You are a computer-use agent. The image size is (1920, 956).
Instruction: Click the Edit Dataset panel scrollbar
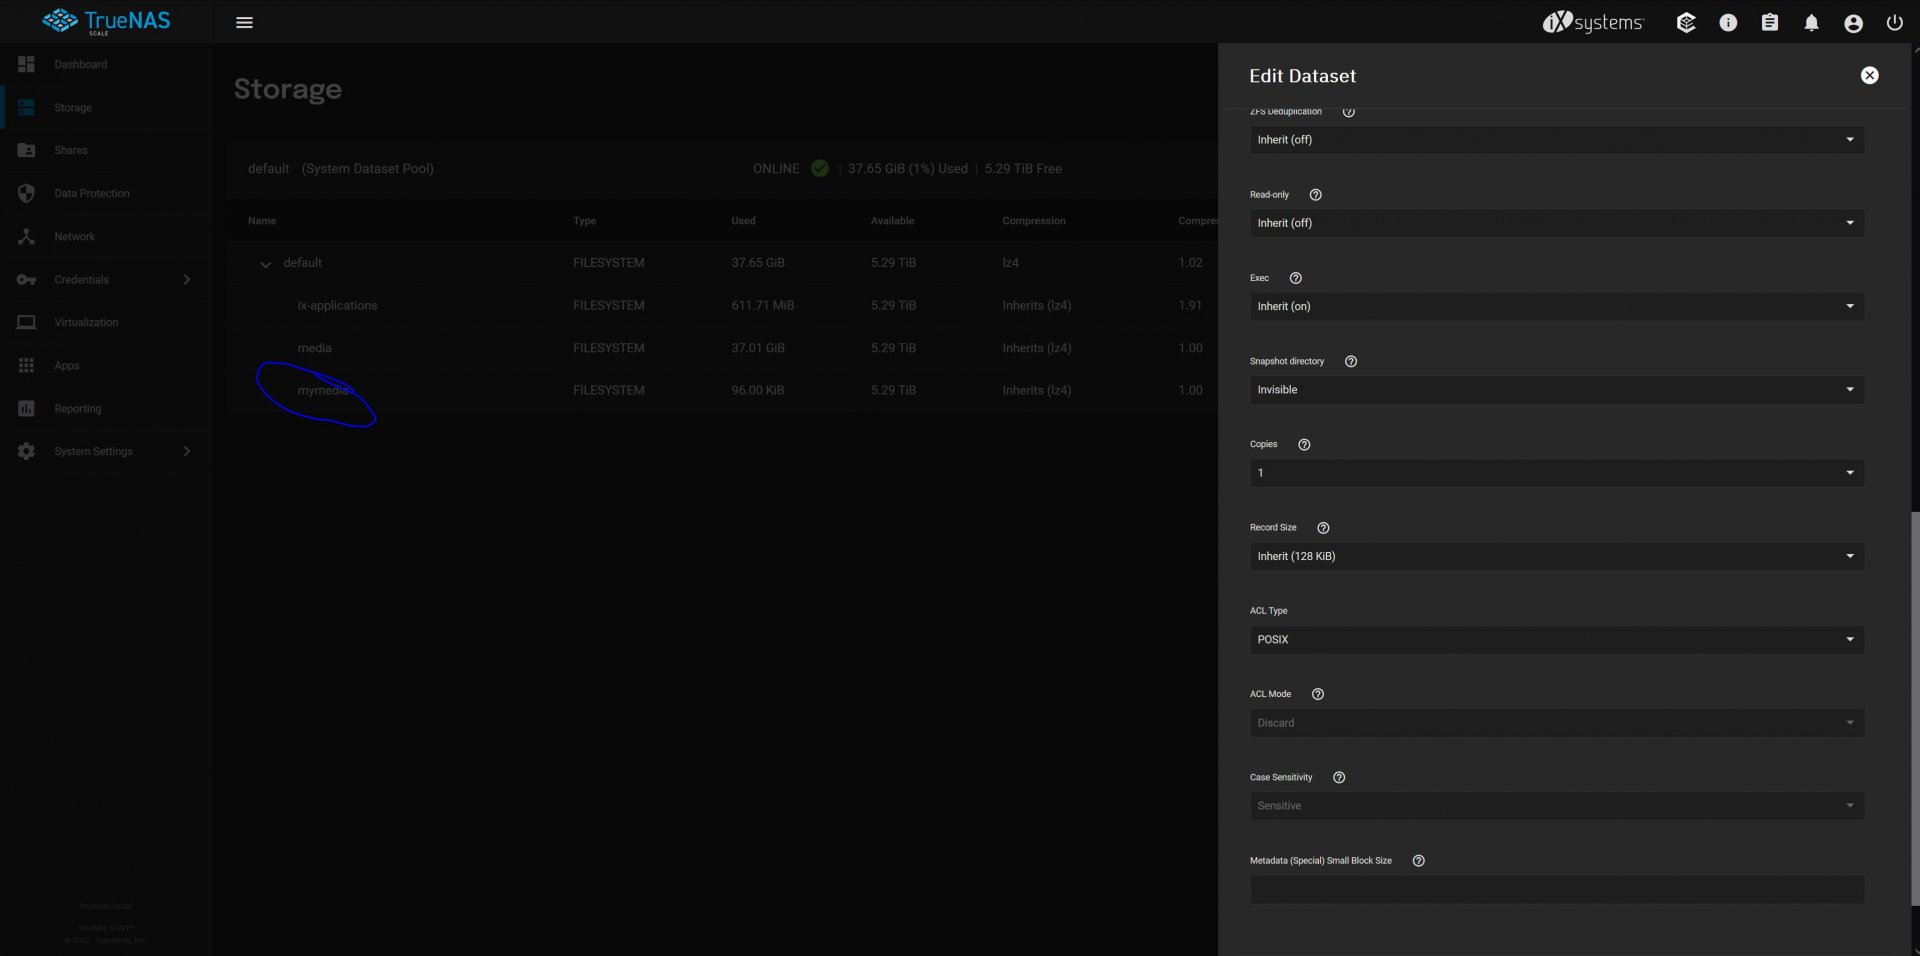point(1914,708)
